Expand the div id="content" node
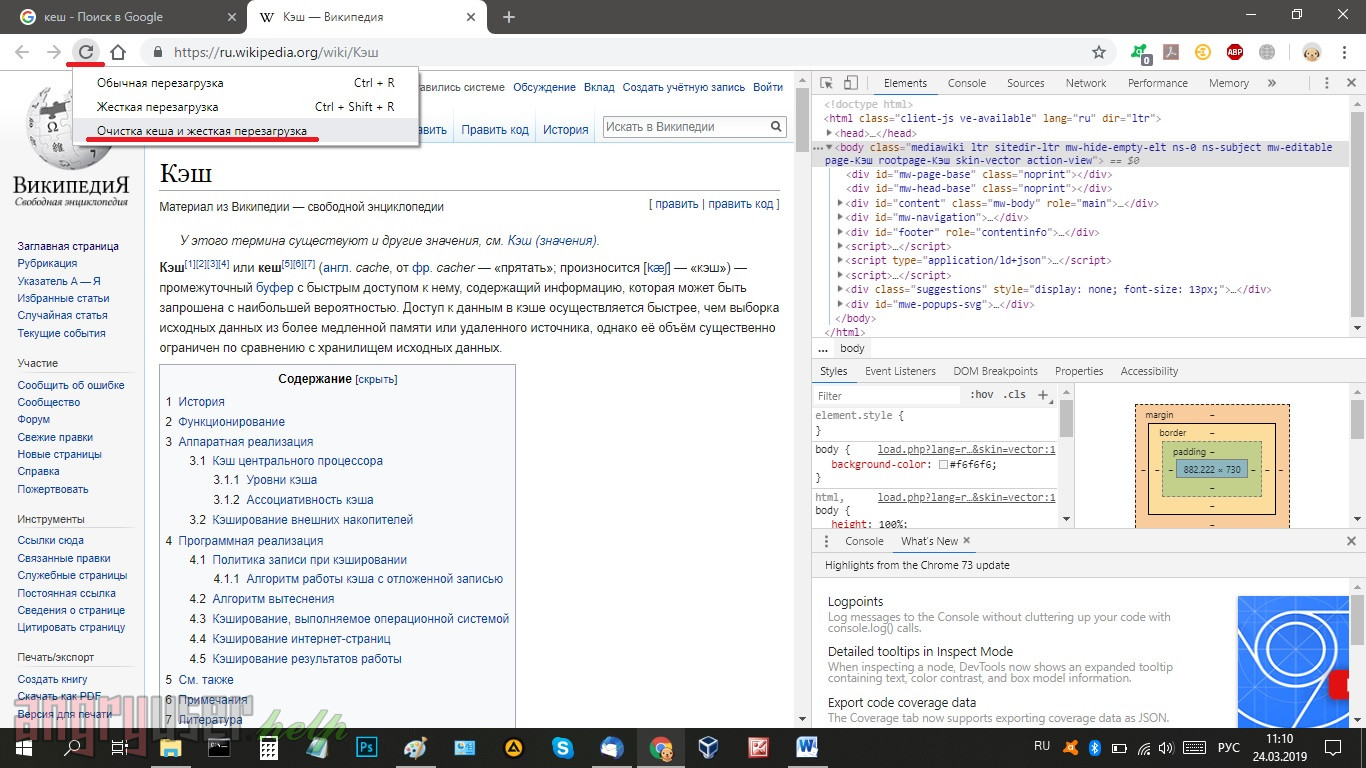The height and width of the screenshot is (768, 1366). coord(841,203)
